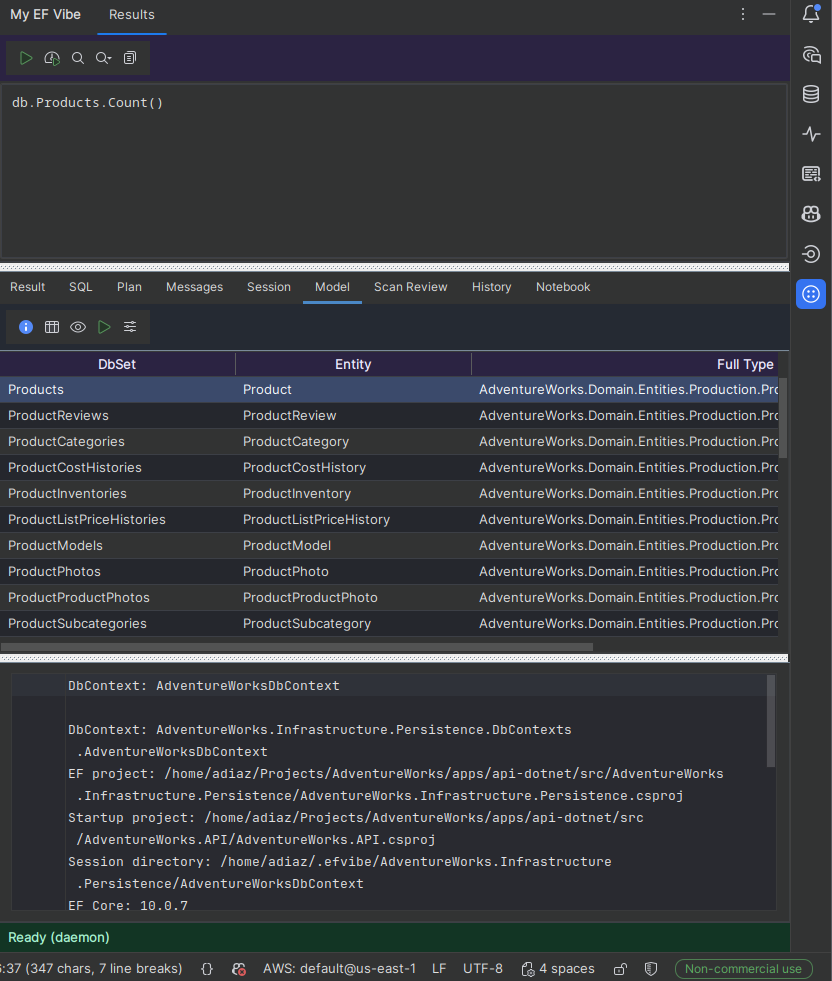The width and height of the screenshot is (832, 981).
Task: Open the circular history sidebar icon
Action: (811, 254)
